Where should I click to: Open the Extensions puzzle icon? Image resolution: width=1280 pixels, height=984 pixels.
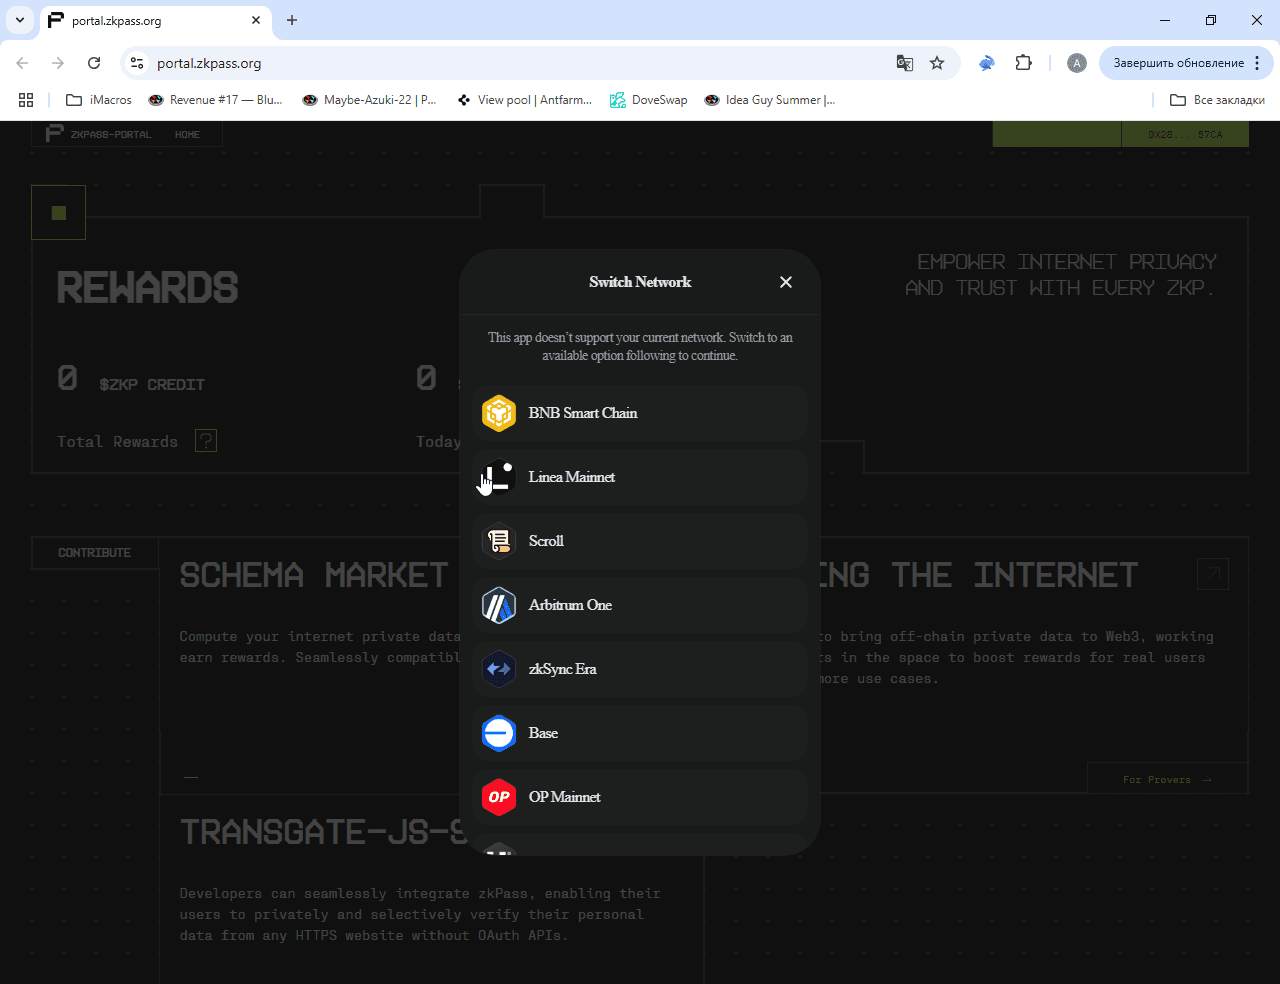click(1023, 63)
